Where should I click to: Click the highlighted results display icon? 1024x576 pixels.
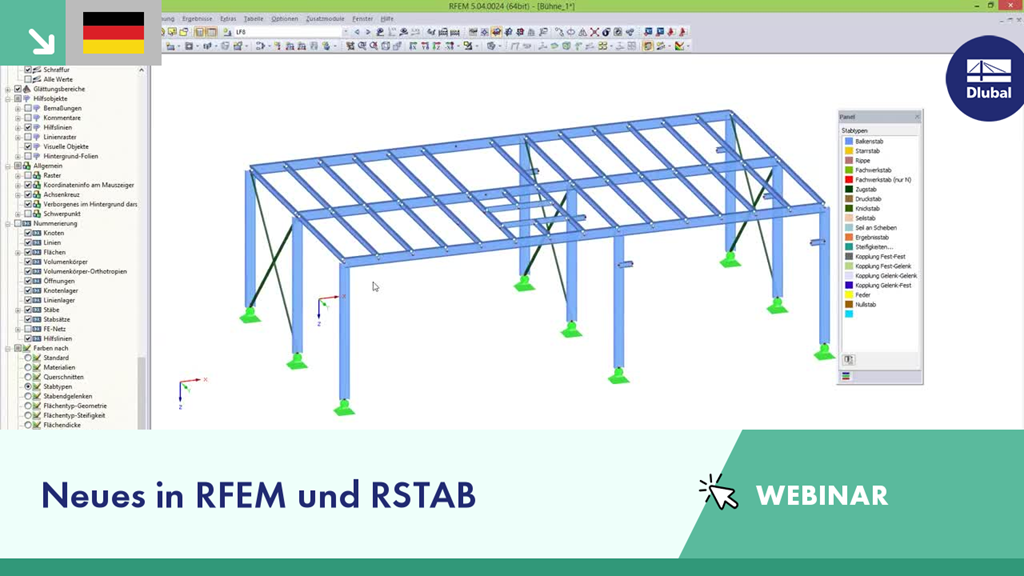click(497, 32)
